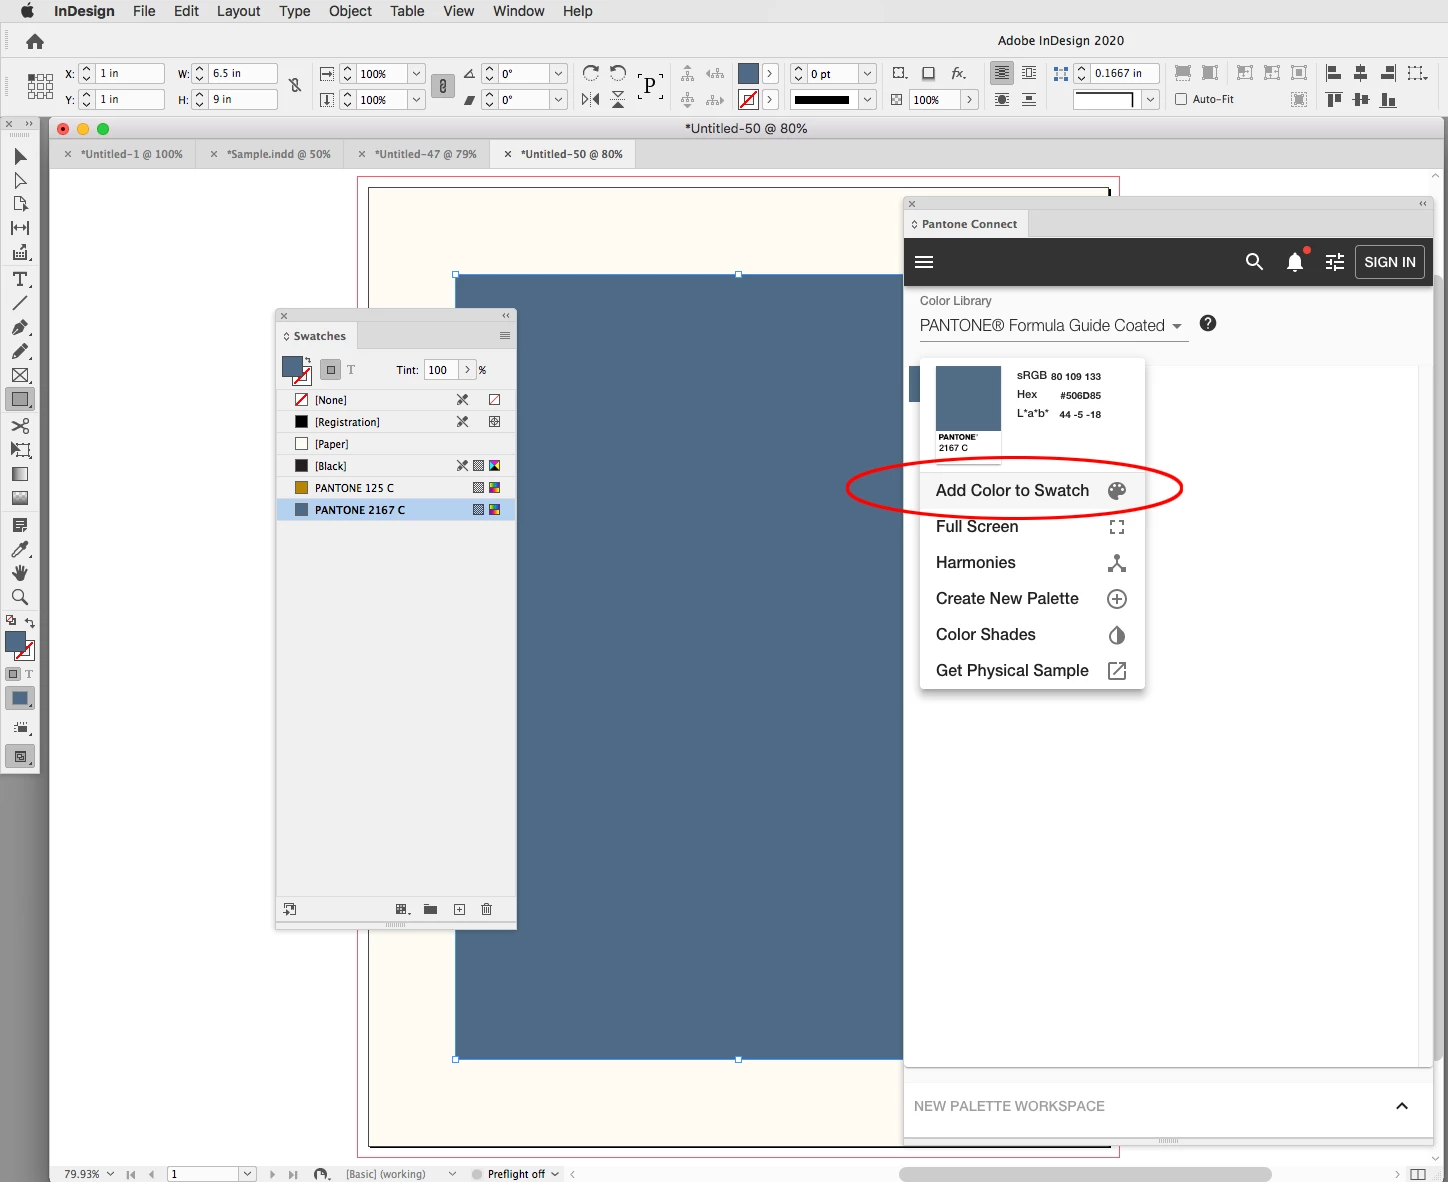The height and width of the screenshot is (1182, 1448).
Task: Open the Pantone Connect hamburger menu
Action: 924,262
